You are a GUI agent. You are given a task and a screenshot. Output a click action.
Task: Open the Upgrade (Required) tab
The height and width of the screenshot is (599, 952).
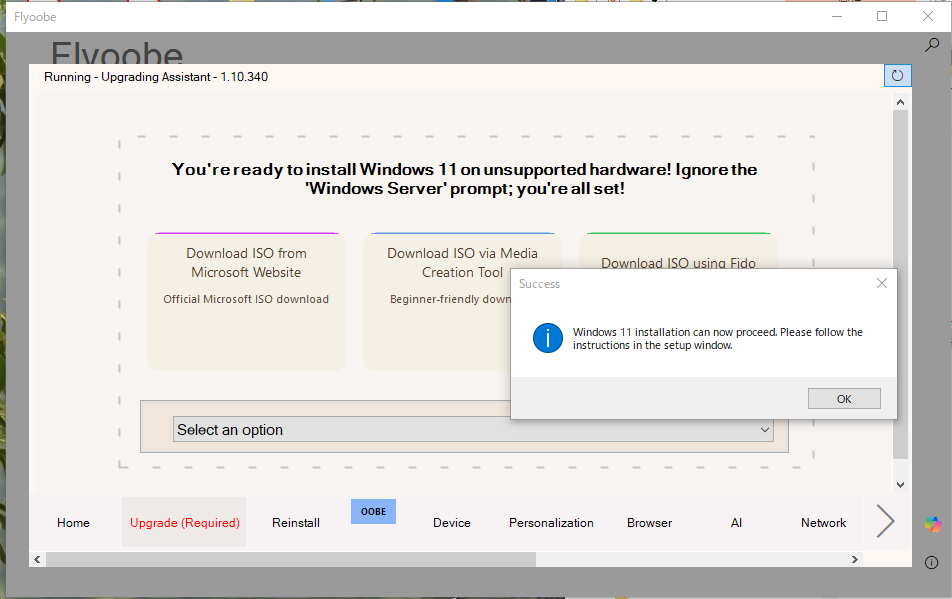[x=184, y=523]
